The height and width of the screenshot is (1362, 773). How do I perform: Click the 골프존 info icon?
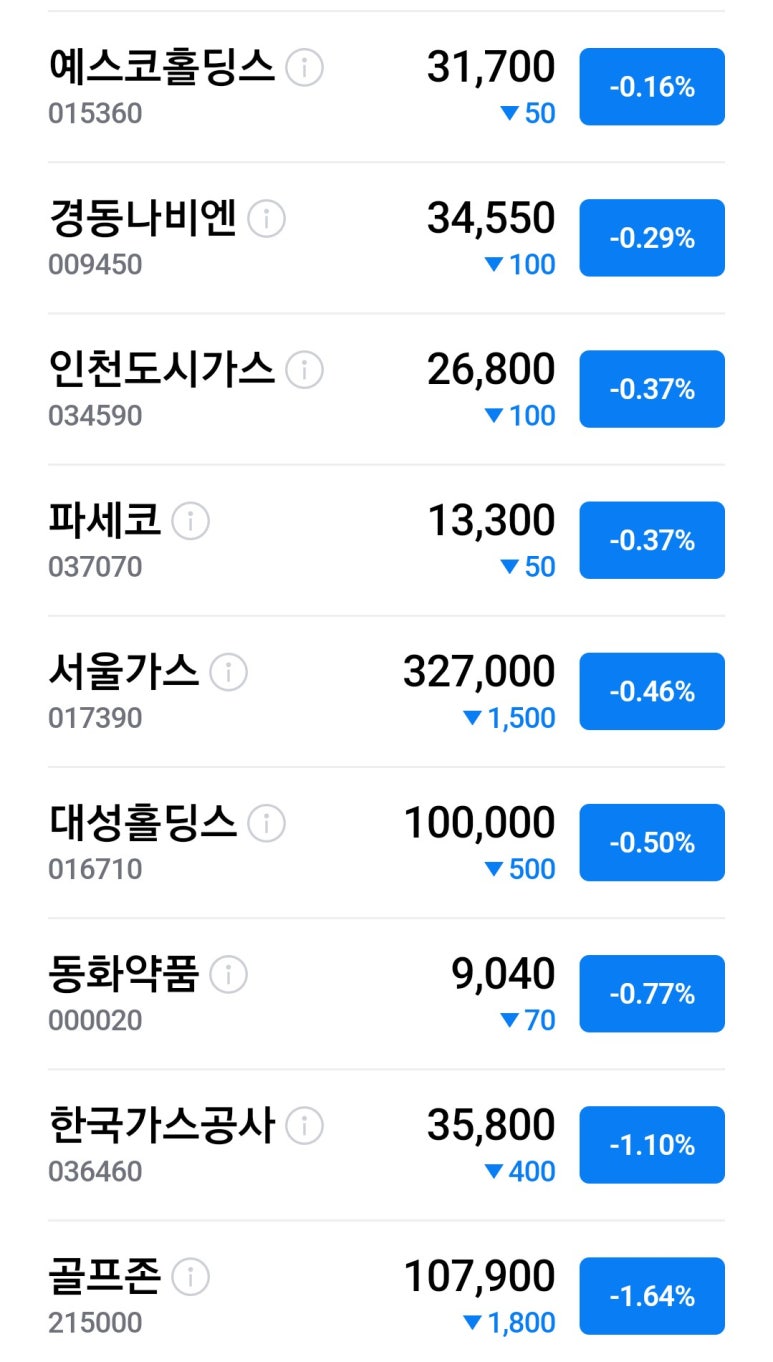[191, 1277]
